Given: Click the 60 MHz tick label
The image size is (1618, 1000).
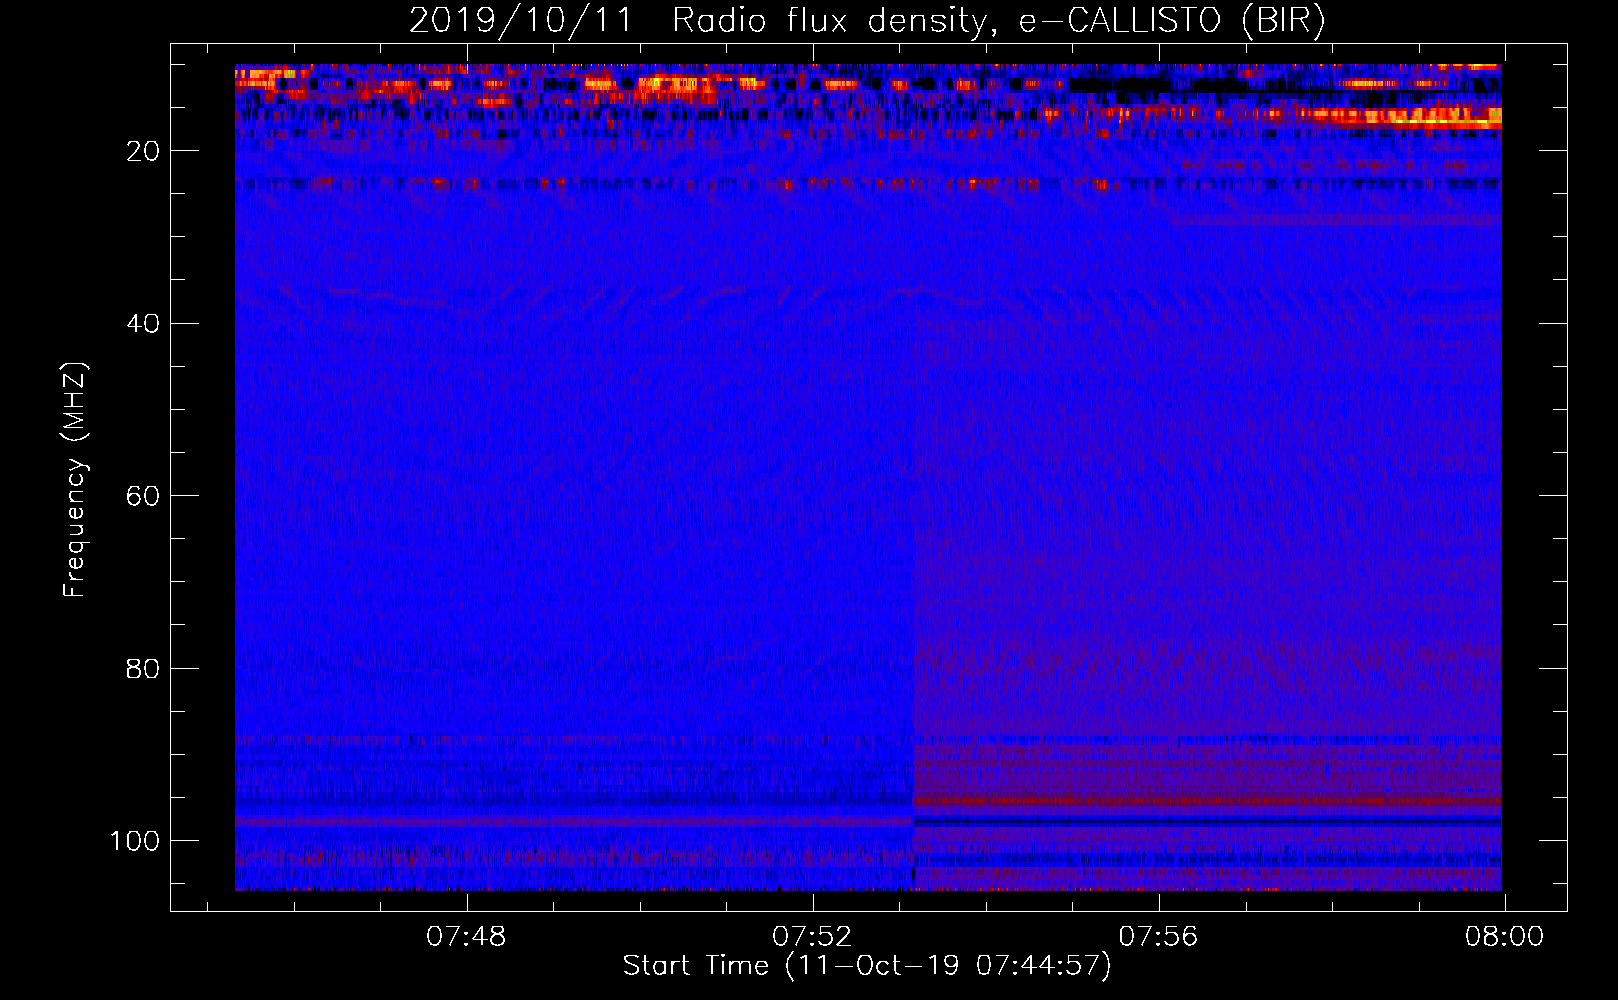Looking at the screenshot, I should pos(144,496).
